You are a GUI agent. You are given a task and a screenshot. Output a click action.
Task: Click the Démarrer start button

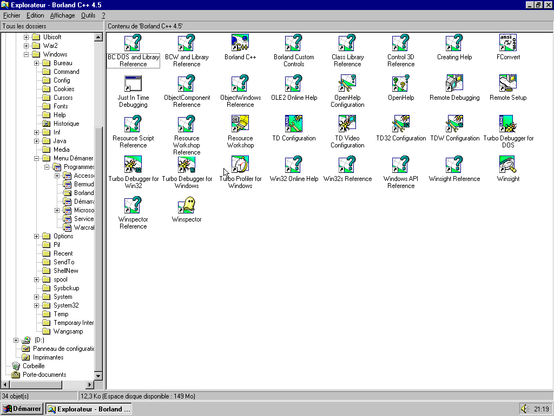(x=22, y=409)
